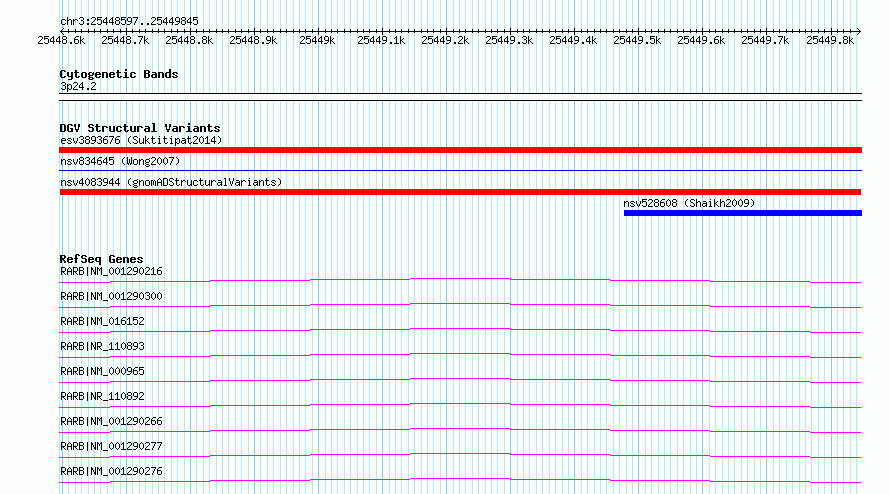The height and width of the screenshot is (494, 890).
Task: Click the 25448.6k ruler tick label
Action: pos(61,40)
